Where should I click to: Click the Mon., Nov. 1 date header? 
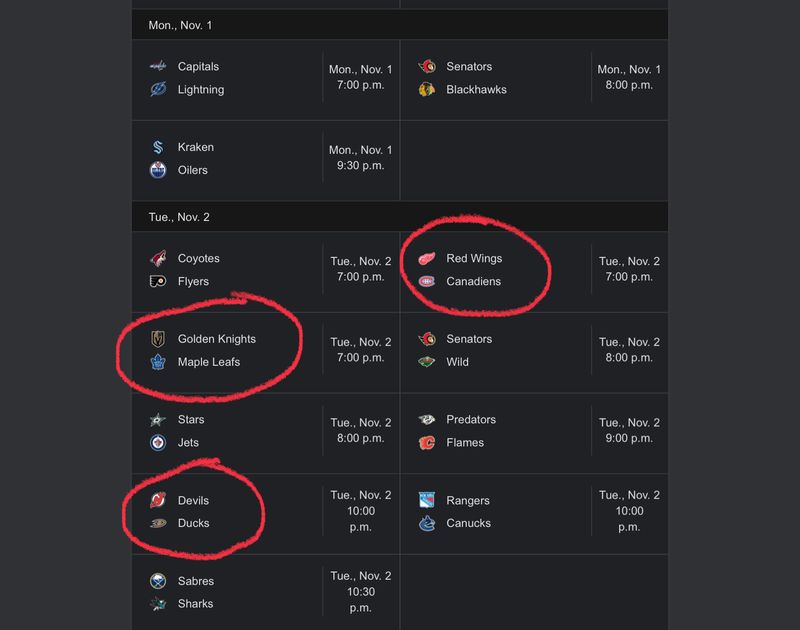[x=180, y=25]
